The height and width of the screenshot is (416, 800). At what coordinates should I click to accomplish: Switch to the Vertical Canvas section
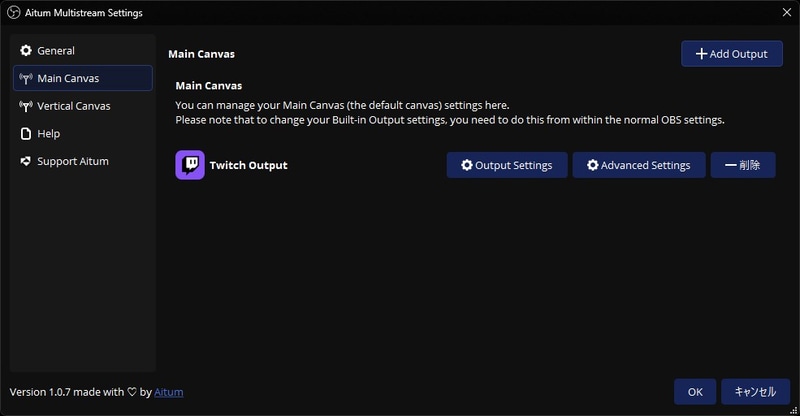point(83,106)
